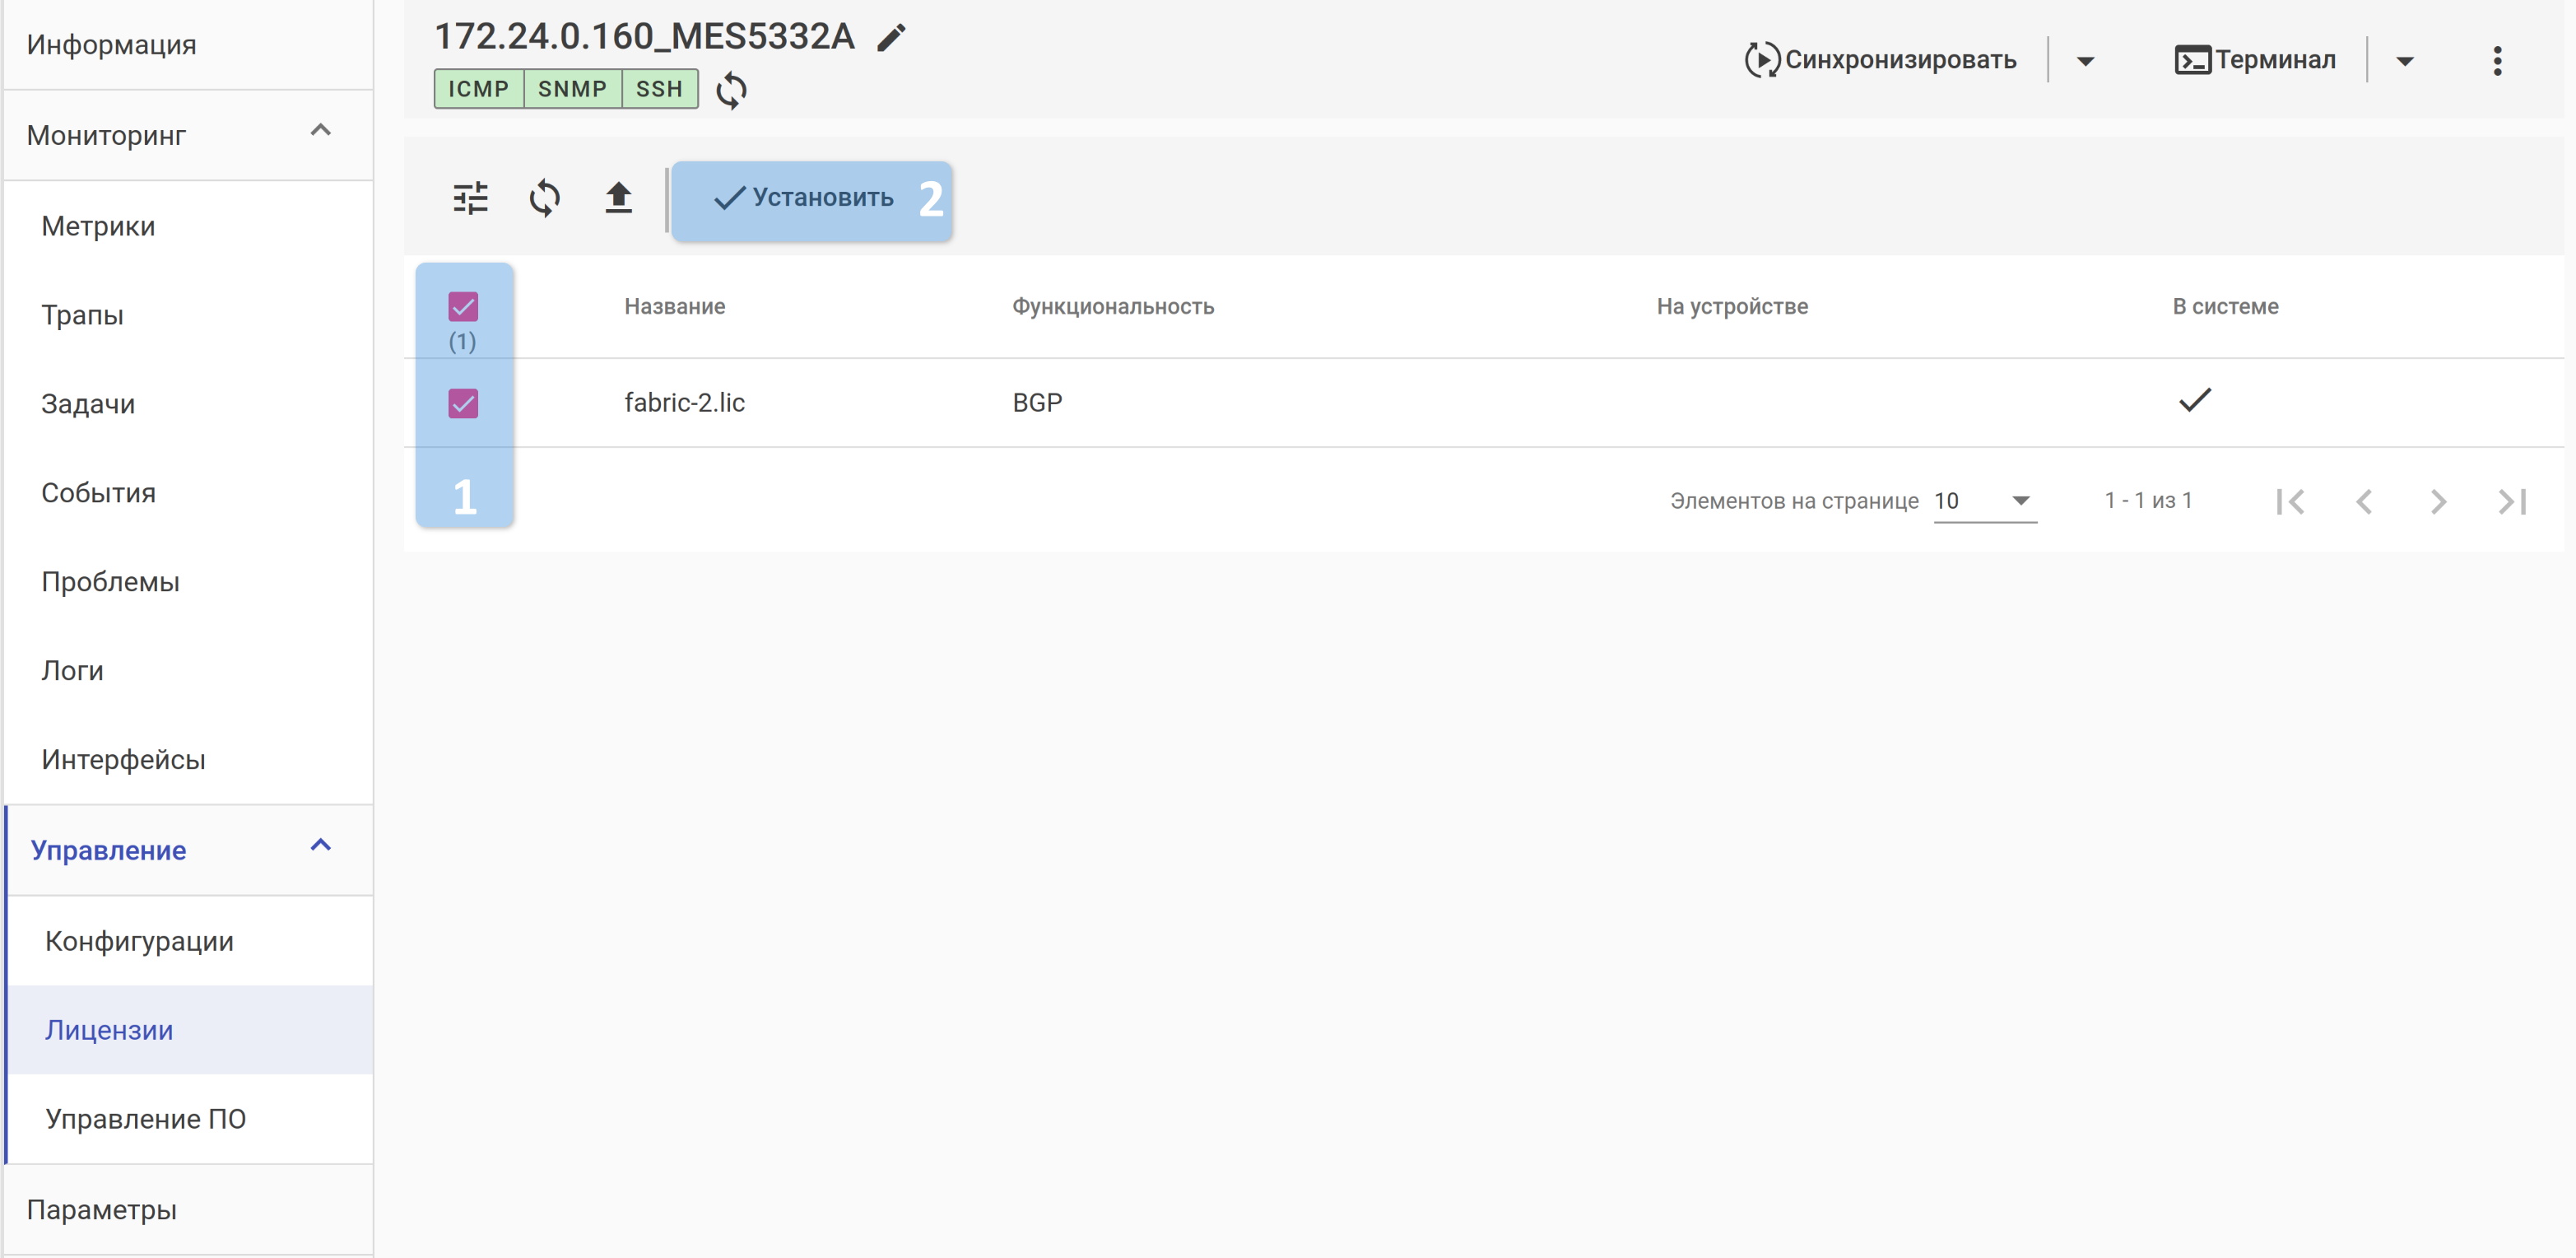The width and height of the screenshot is (2576, 1258).
Task: Click the toolbar refresh licenses icon
Action: (544, 198)
